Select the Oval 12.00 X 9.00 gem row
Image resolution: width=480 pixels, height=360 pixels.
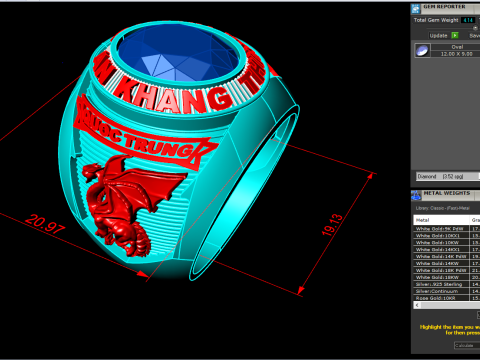pyautogui.click(x=447, y=51)
